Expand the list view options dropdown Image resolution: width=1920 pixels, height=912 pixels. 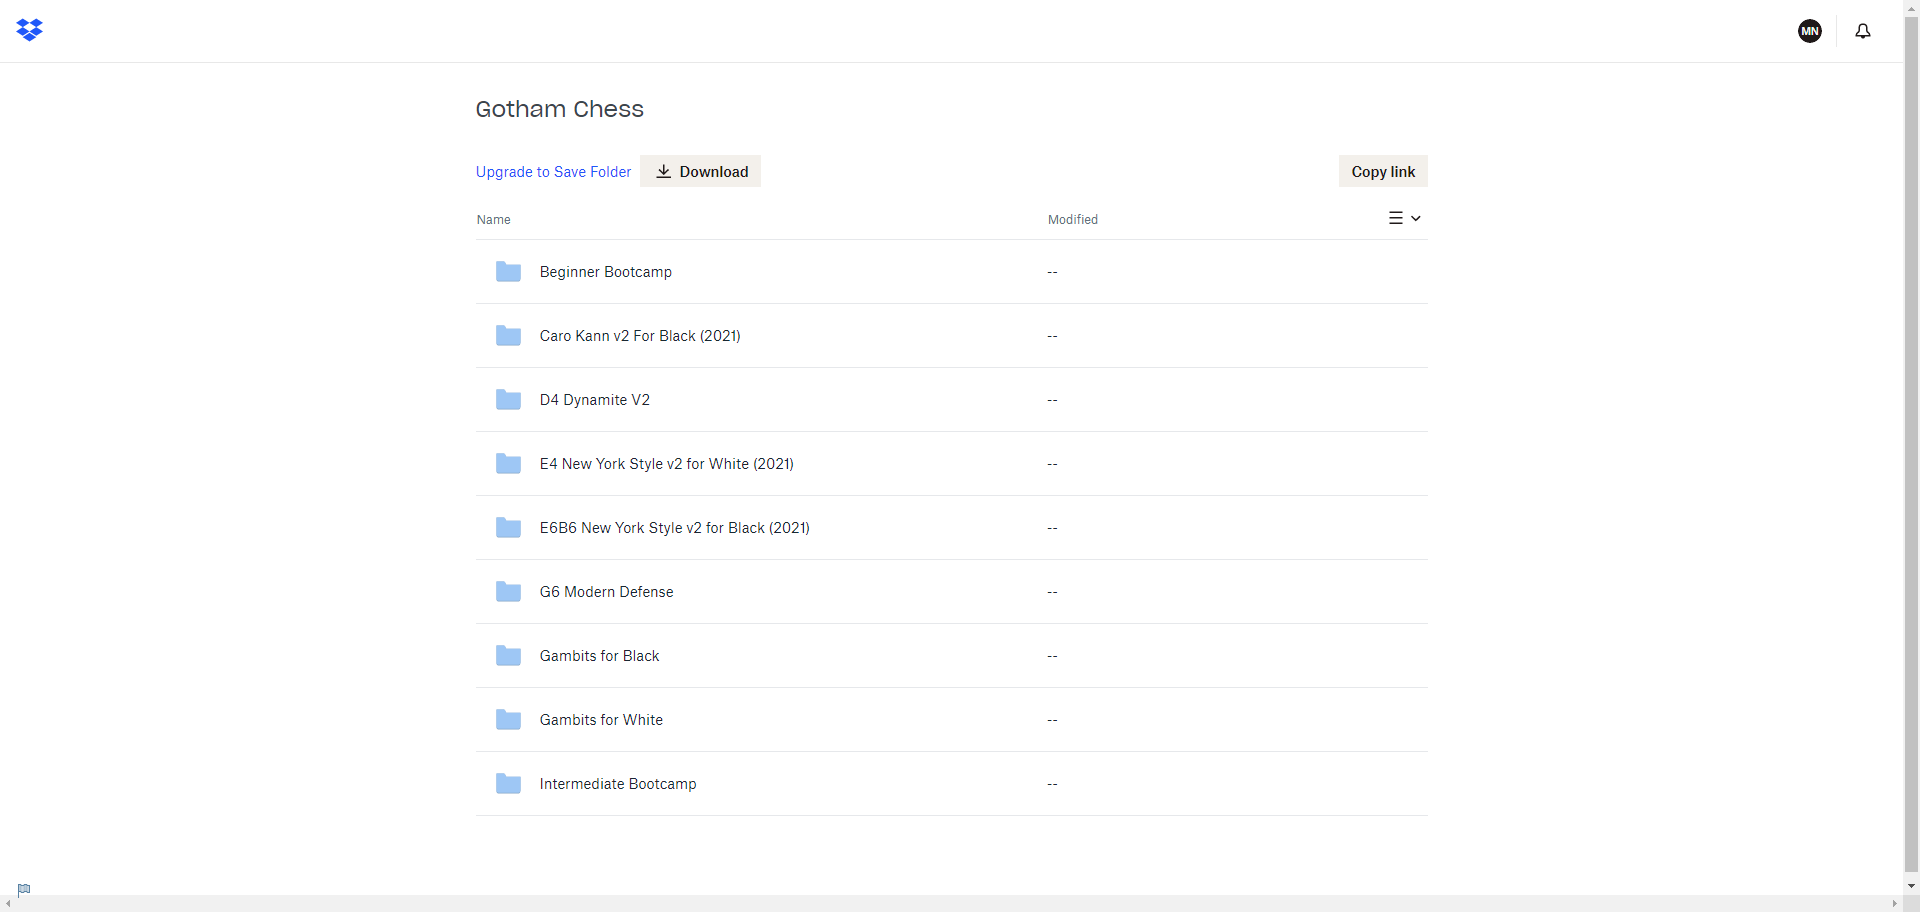(x=1404, y=218)
